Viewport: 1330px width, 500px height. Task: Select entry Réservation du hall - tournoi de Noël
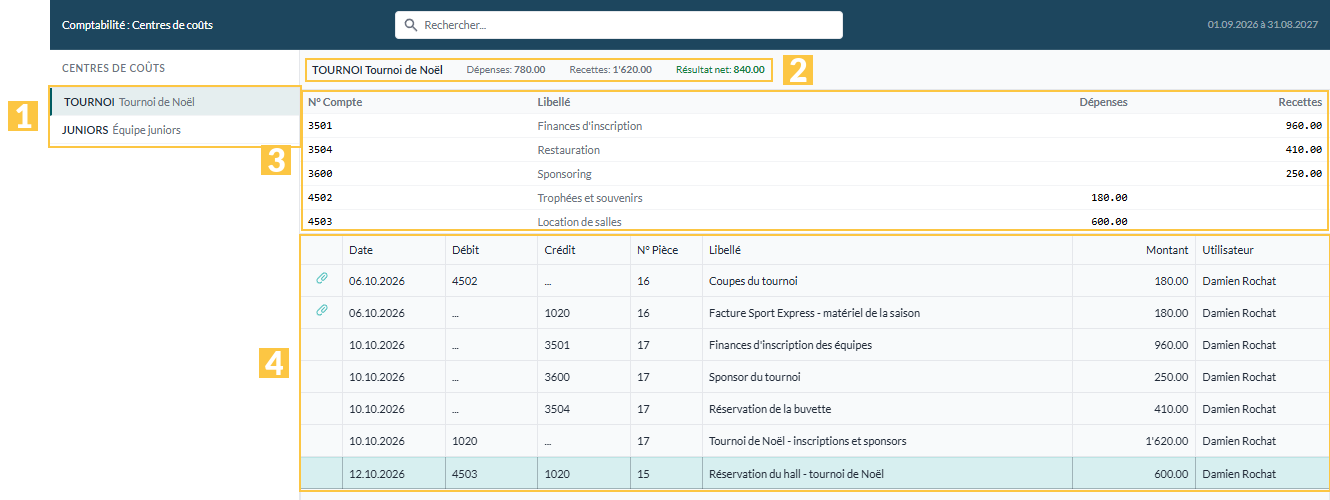coord(815,473)
